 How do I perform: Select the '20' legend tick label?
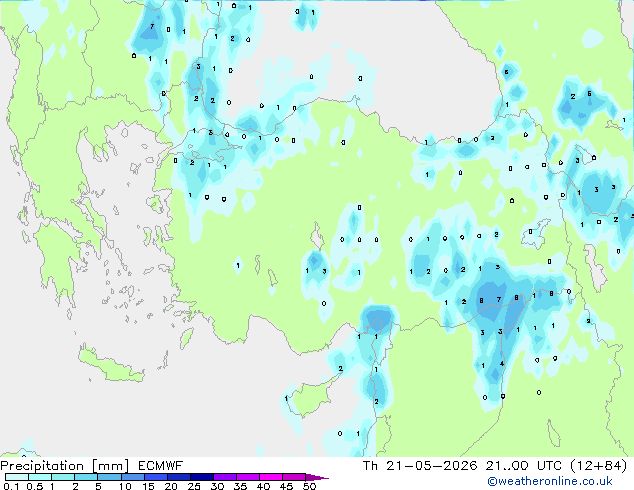(x=171, y=486)
